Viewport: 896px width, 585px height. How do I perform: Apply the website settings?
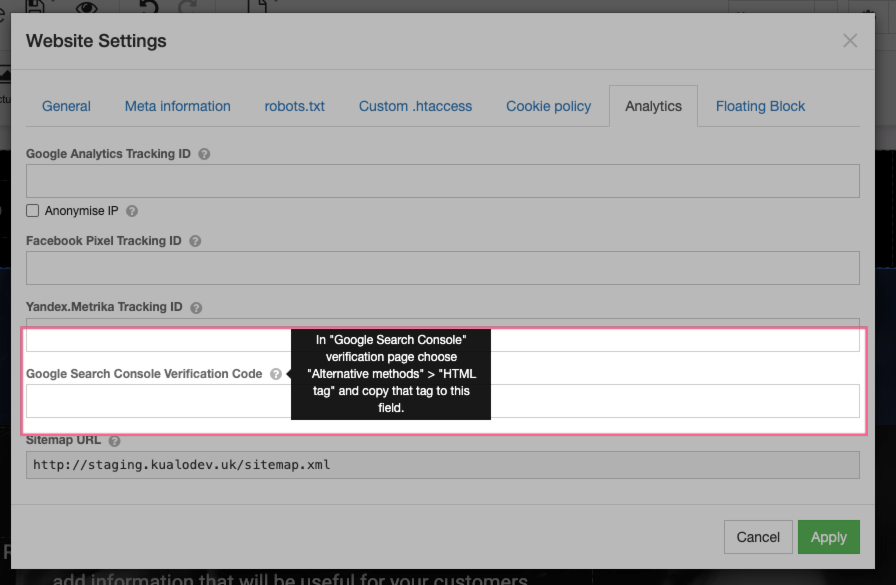click(829, 537)
